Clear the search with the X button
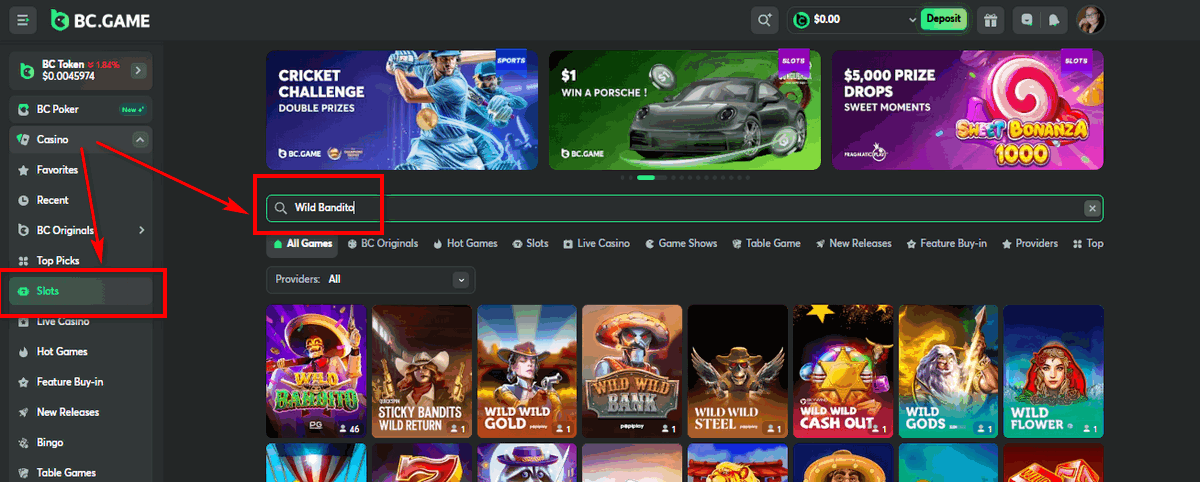 coord(1092,208)
